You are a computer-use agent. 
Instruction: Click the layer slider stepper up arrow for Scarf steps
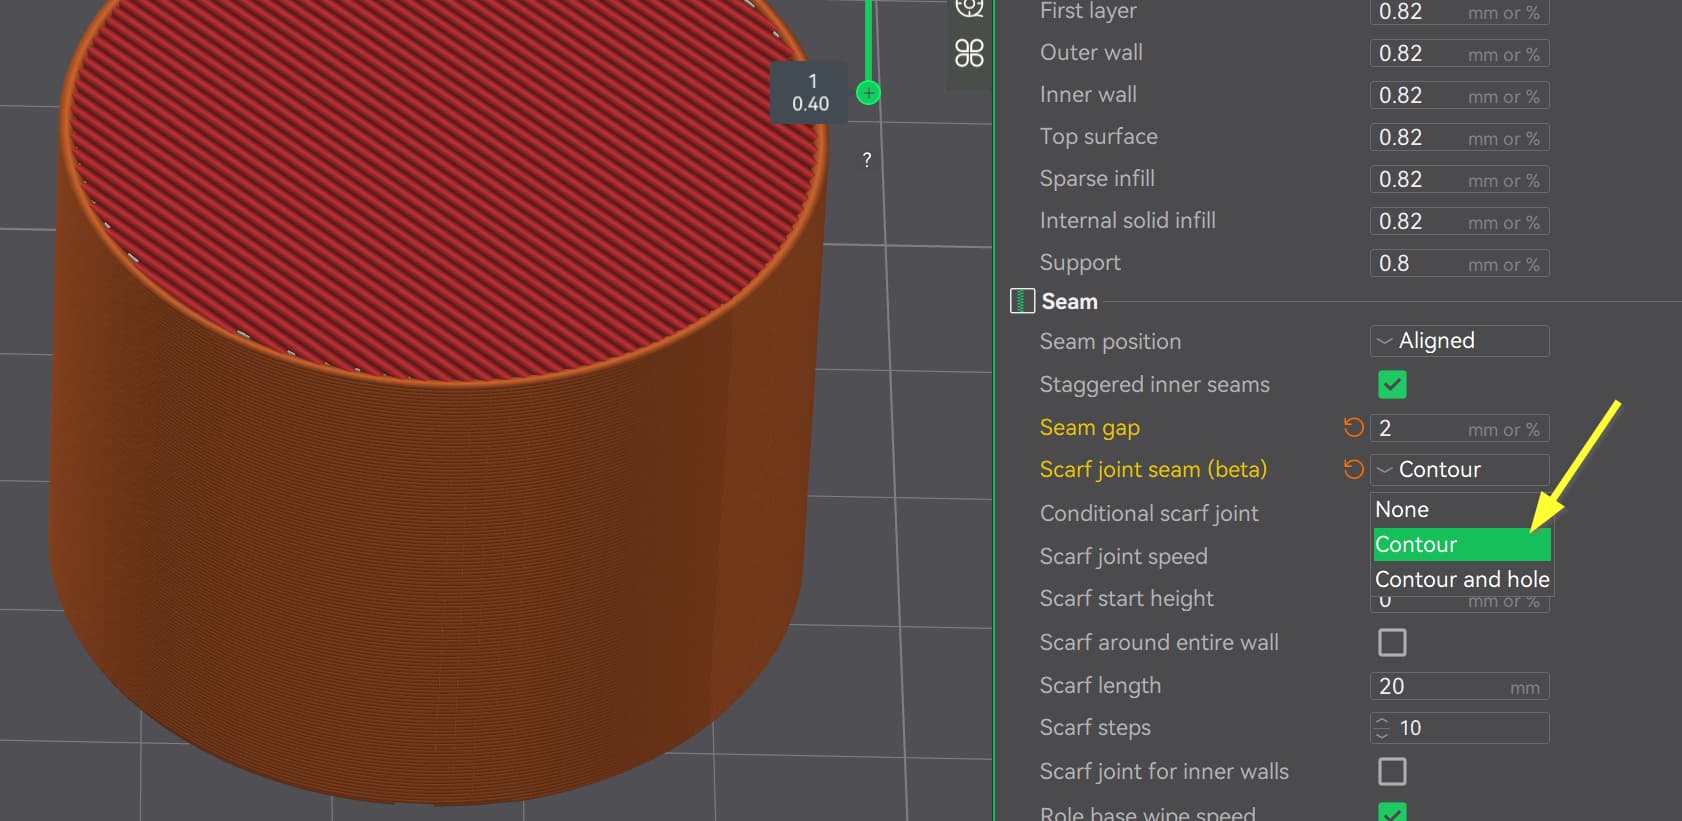click(x=1382, y=721)
